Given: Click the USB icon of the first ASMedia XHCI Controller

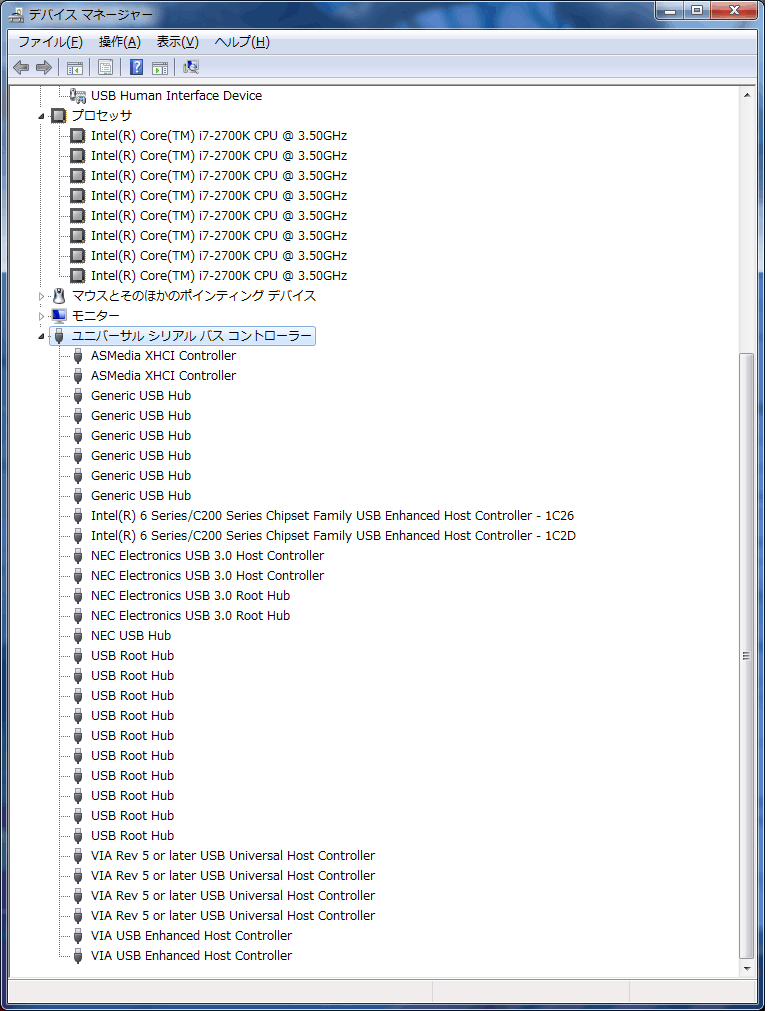Looking at the screenshot, I should [x=78, y=355].
